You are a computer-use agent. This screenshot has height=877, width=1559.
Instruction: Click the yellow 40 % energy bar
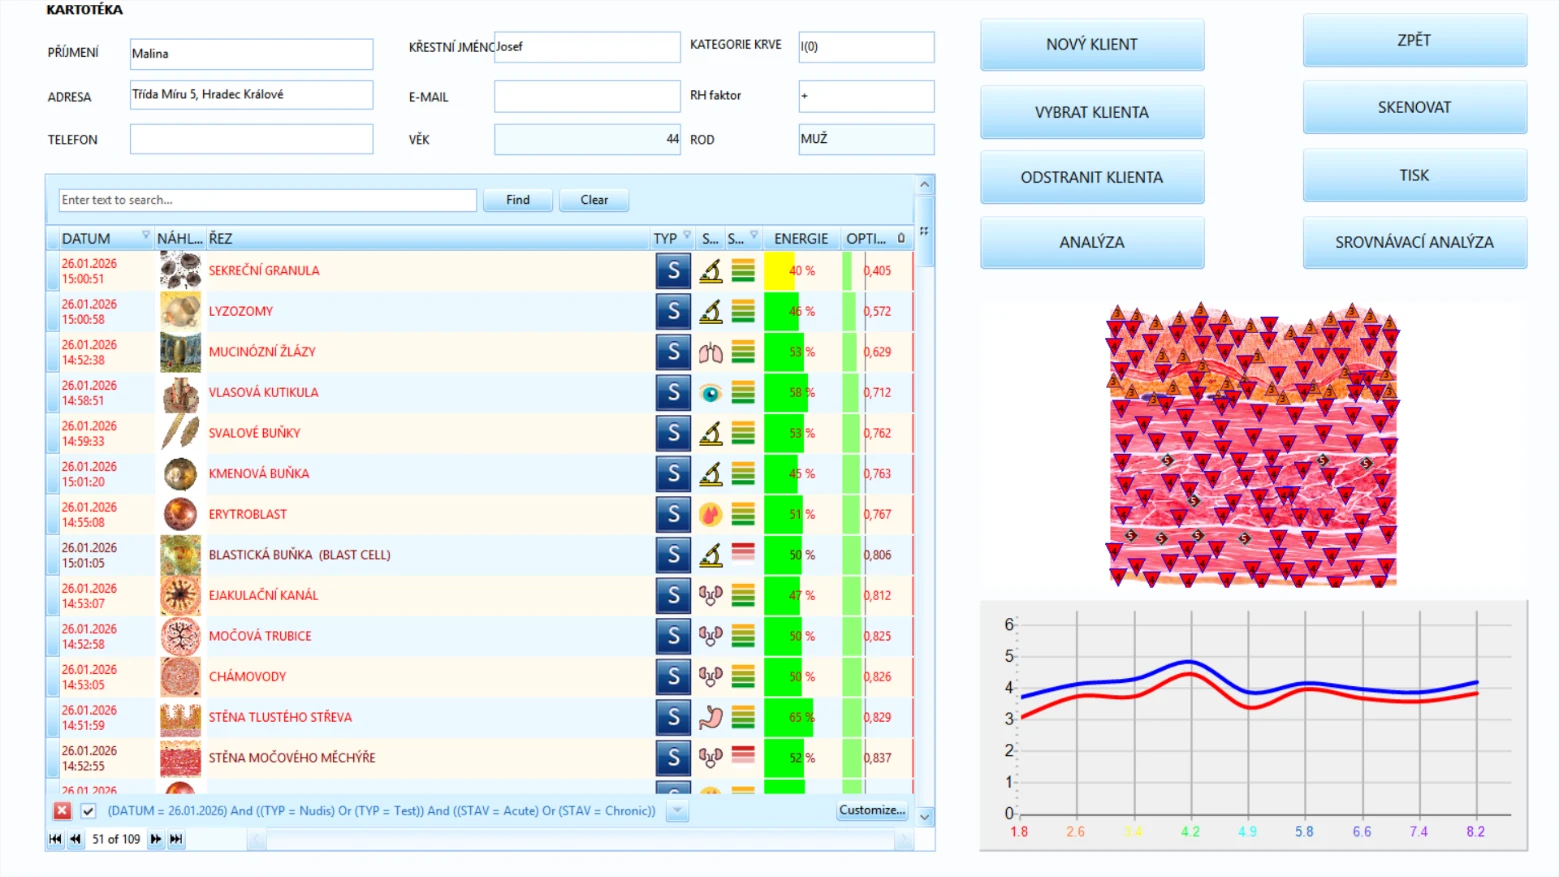coord(780,271)
